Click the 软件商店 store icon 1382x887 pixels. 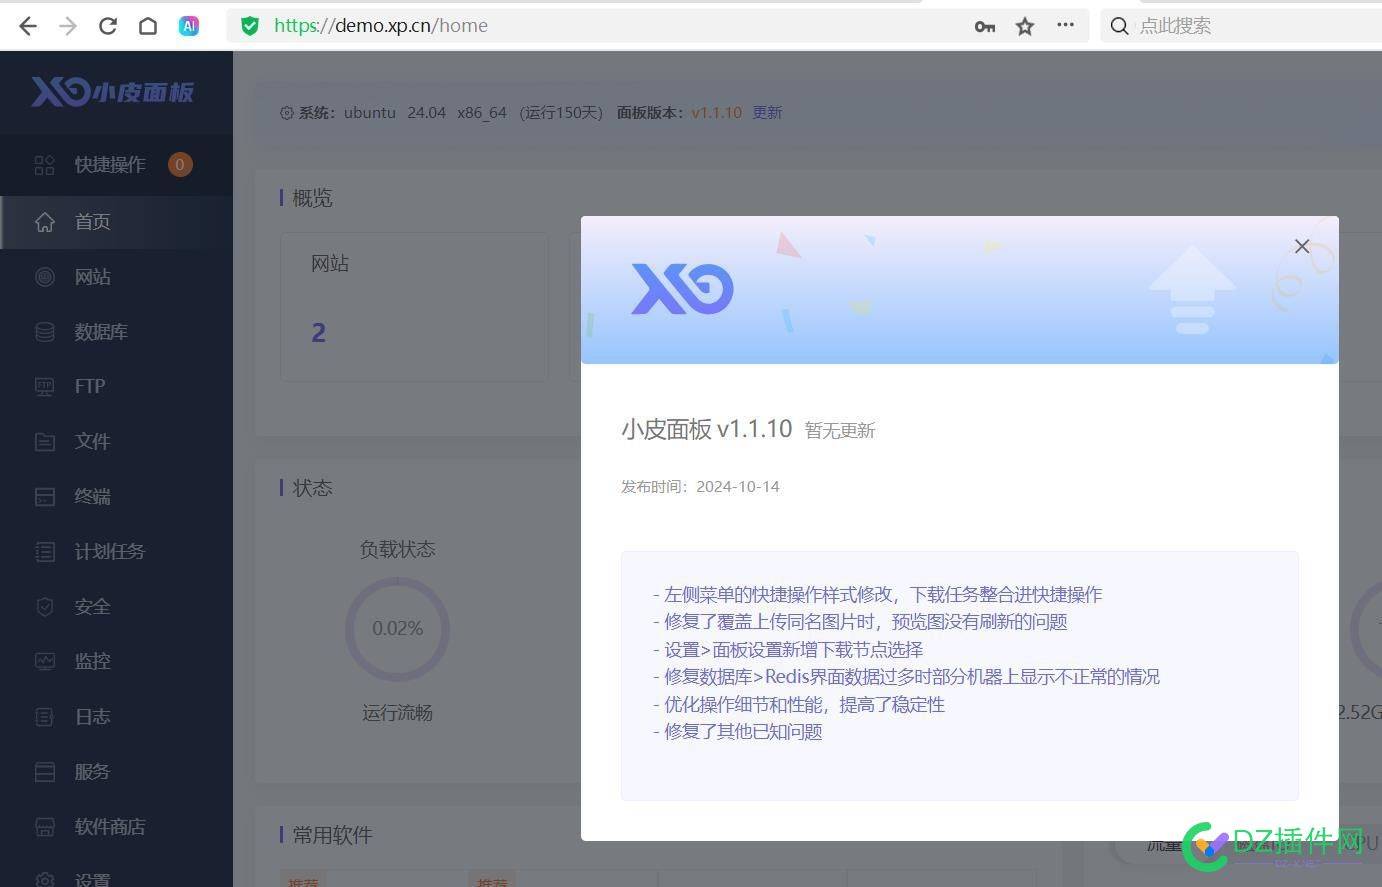pyautogui.click(x=45, y=826)
